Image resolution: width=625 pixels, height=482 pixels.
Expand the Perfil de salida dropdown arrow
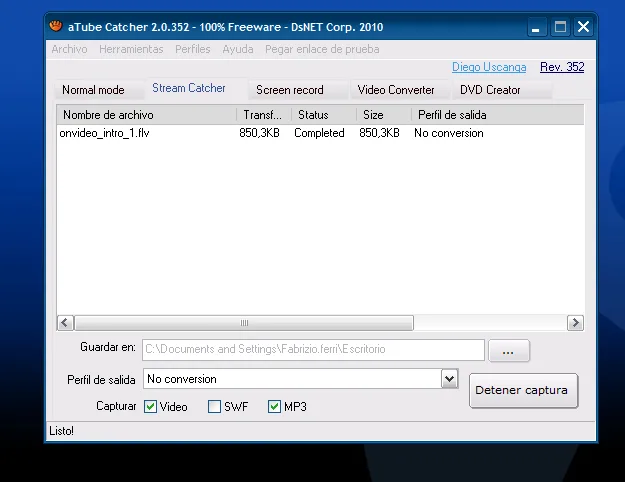coord(450,379)
